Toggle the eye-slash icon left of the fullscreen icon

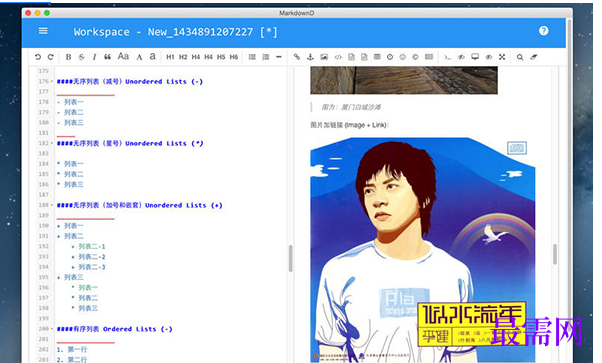coord(489,57)
